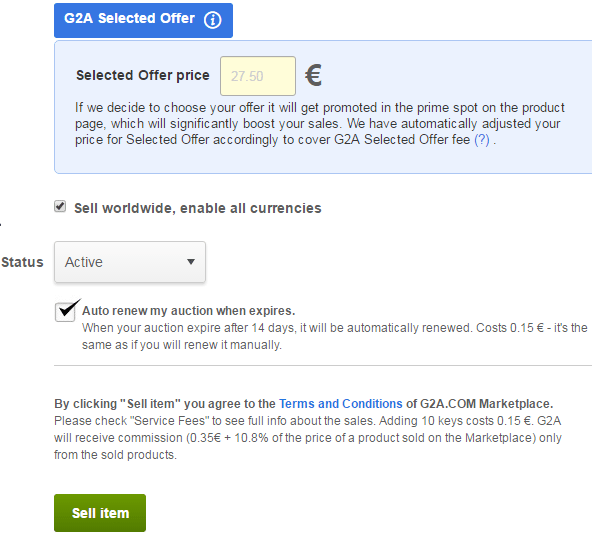The width and height of the screenshot is (592, 536).
Task: Open the Terms and Conditions link
Action: tap(341, 404)
